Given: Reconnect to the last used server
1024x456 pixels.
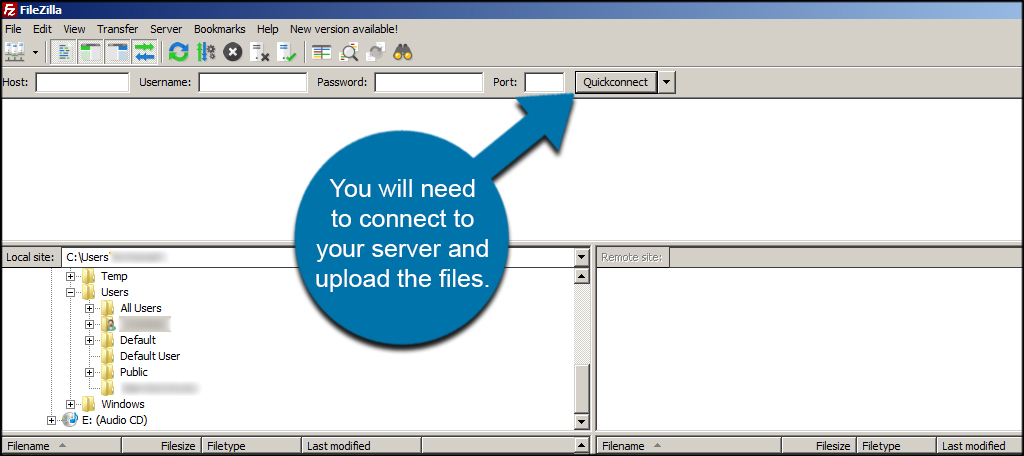Looking at the screenshot, I should point(287,52).
